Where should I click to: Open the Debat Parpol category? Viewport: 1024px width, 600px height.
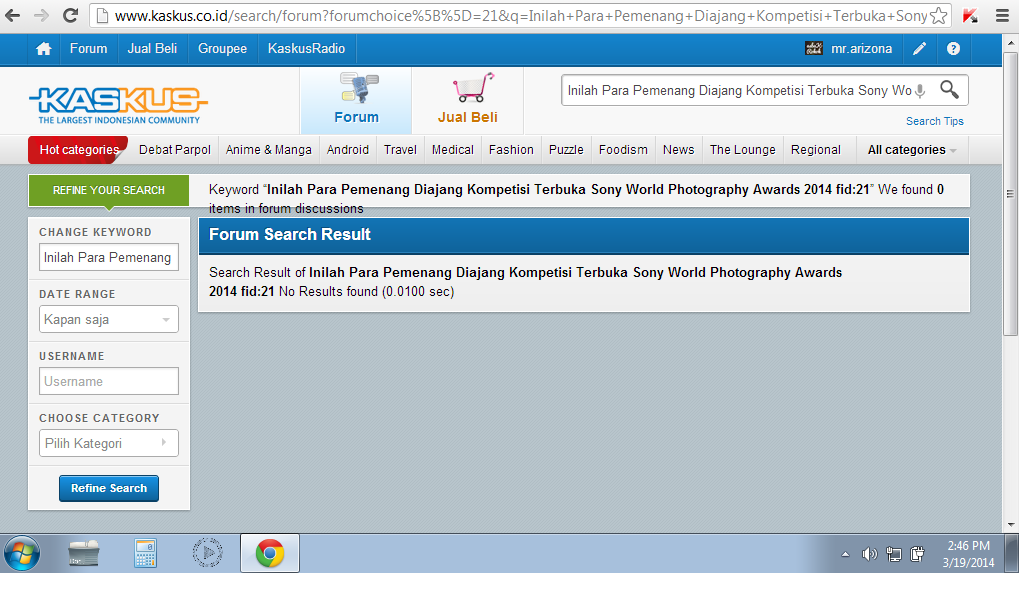(175, 150)
